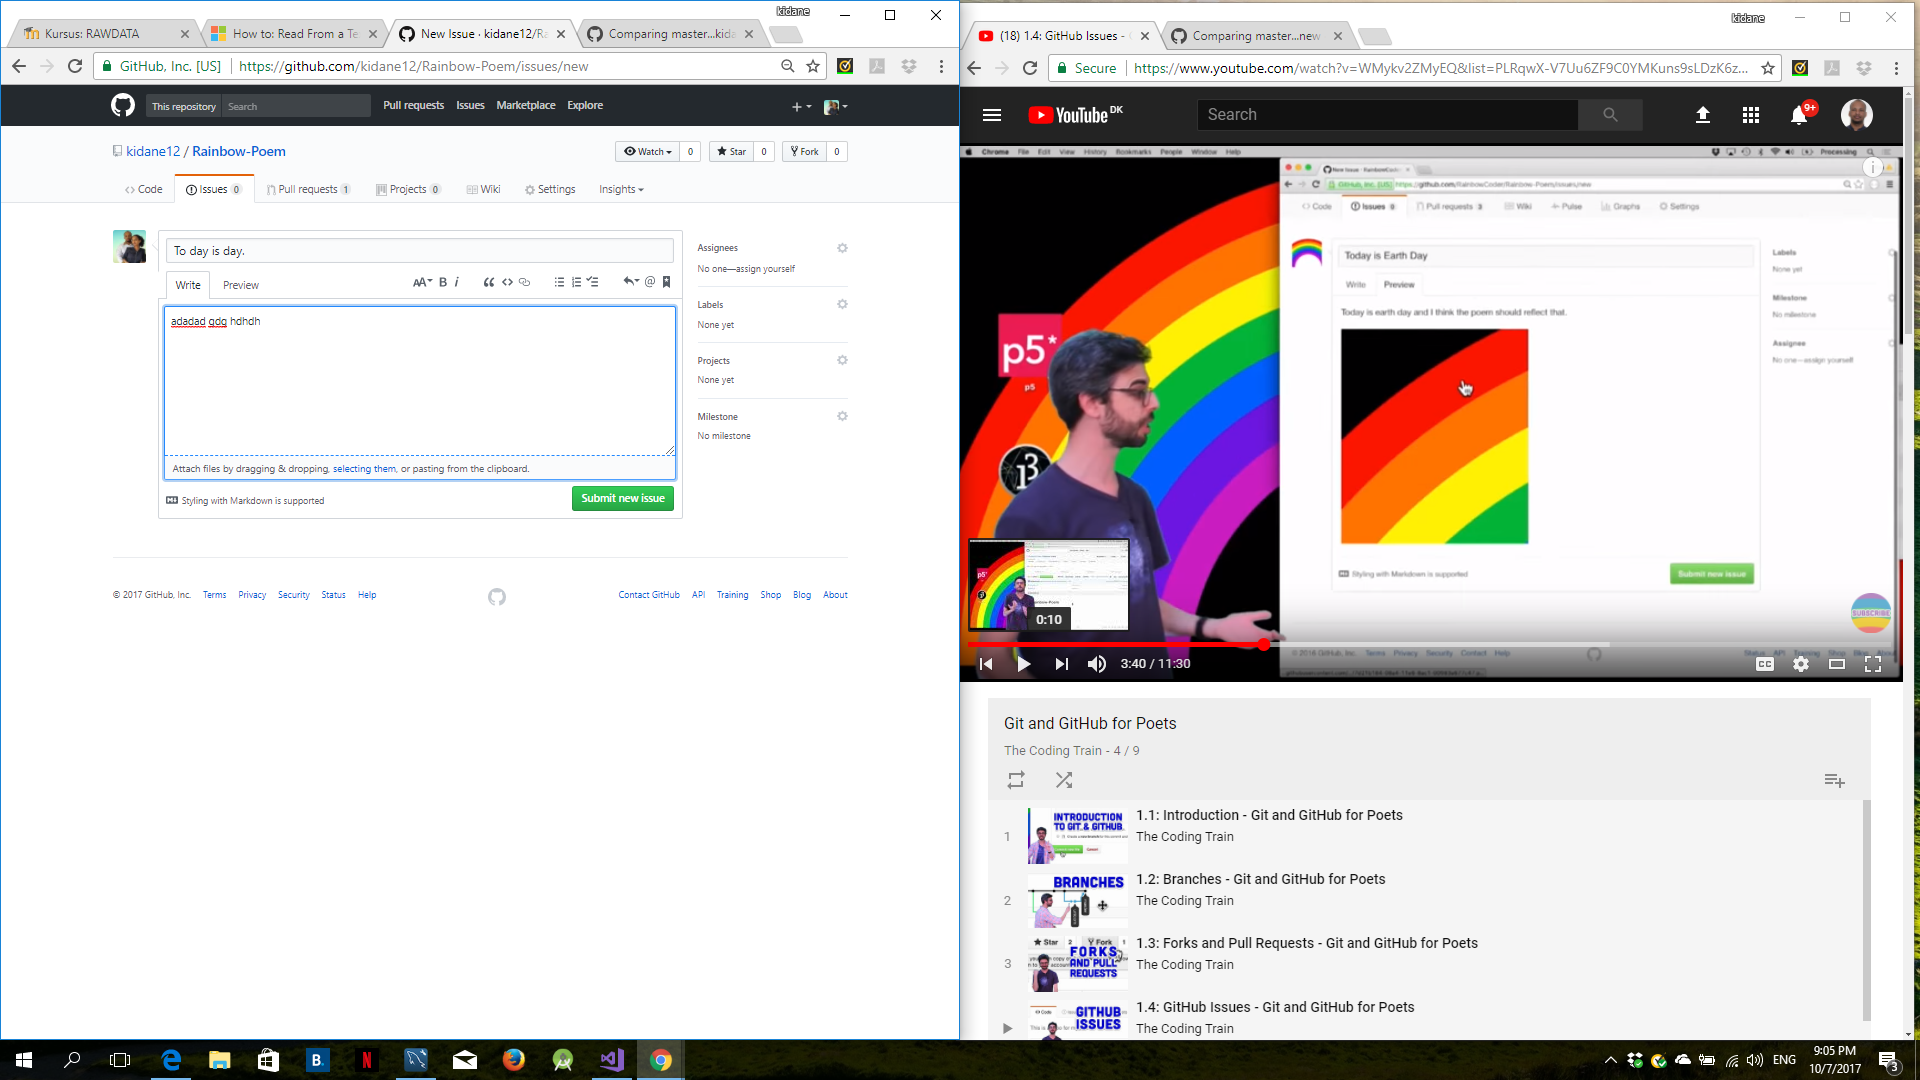Open the Milestone gear settings
Screen dimensions: 1920x1080
(842, 416)
